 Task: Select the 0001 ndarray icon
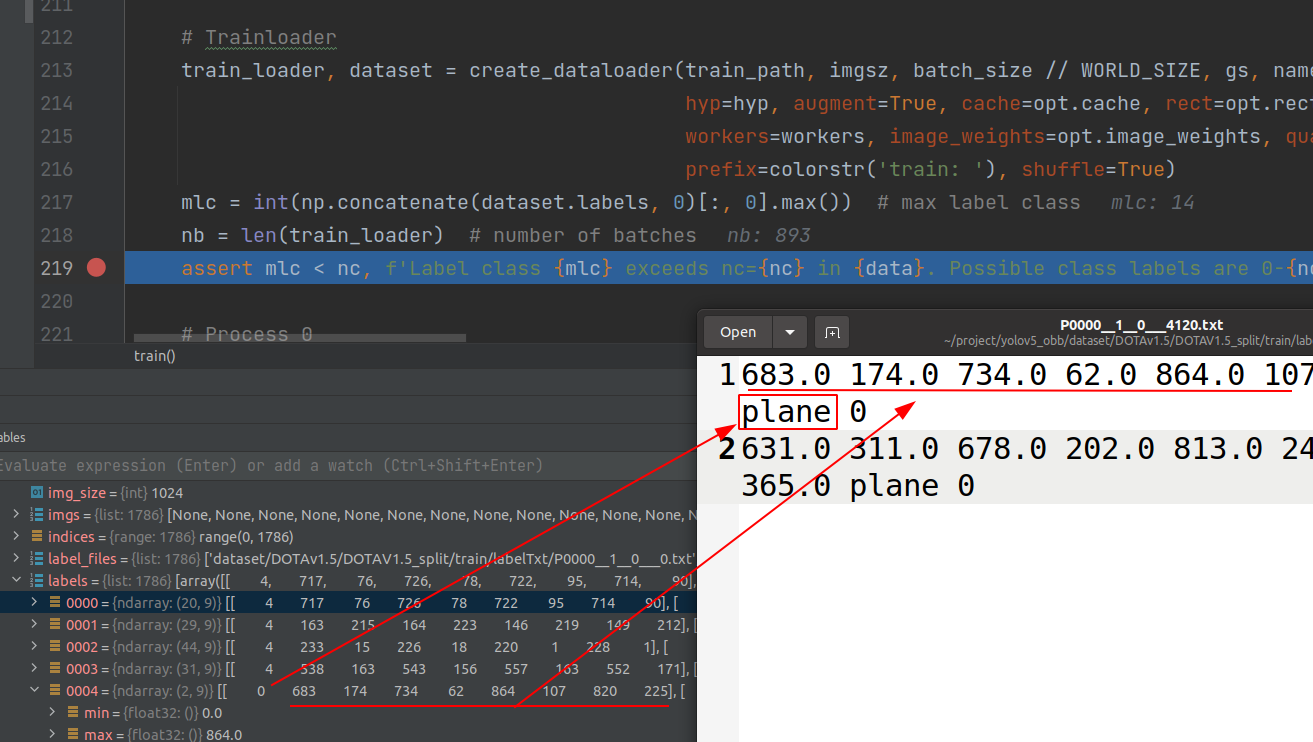(55, 625)
